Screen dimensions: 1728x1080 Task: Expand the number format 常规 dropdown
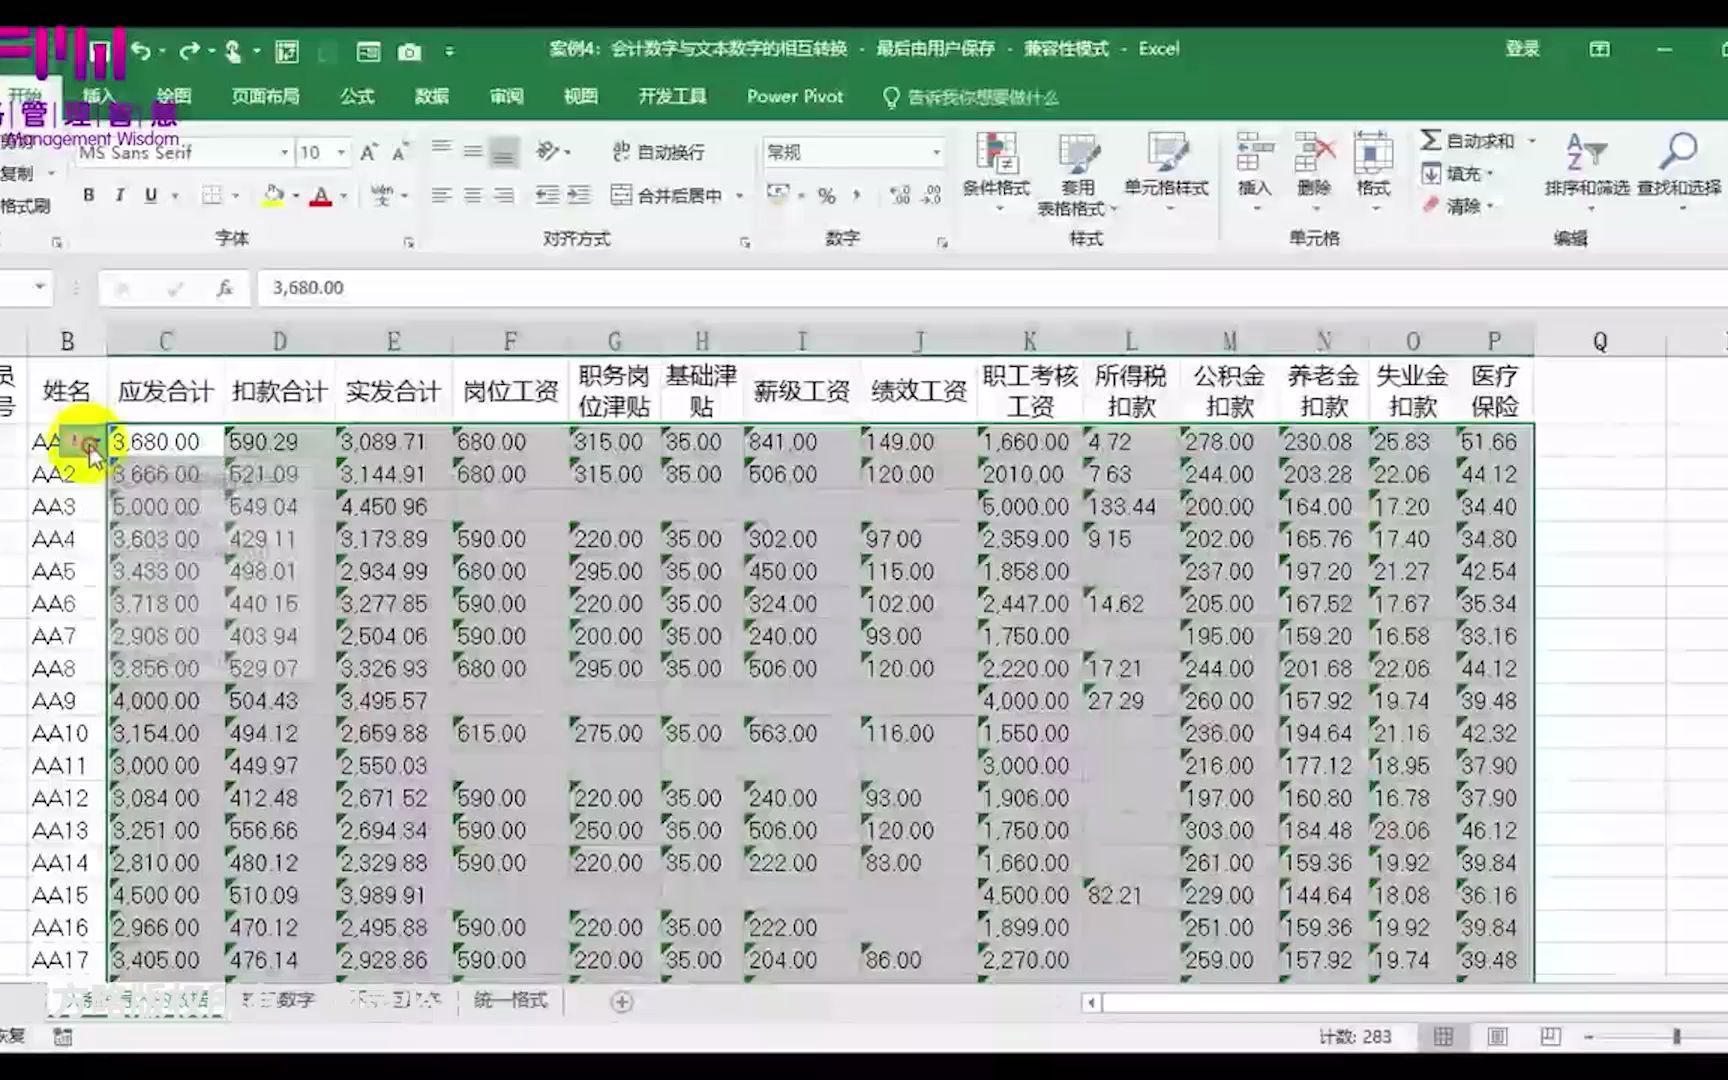[x=934, y=152]
